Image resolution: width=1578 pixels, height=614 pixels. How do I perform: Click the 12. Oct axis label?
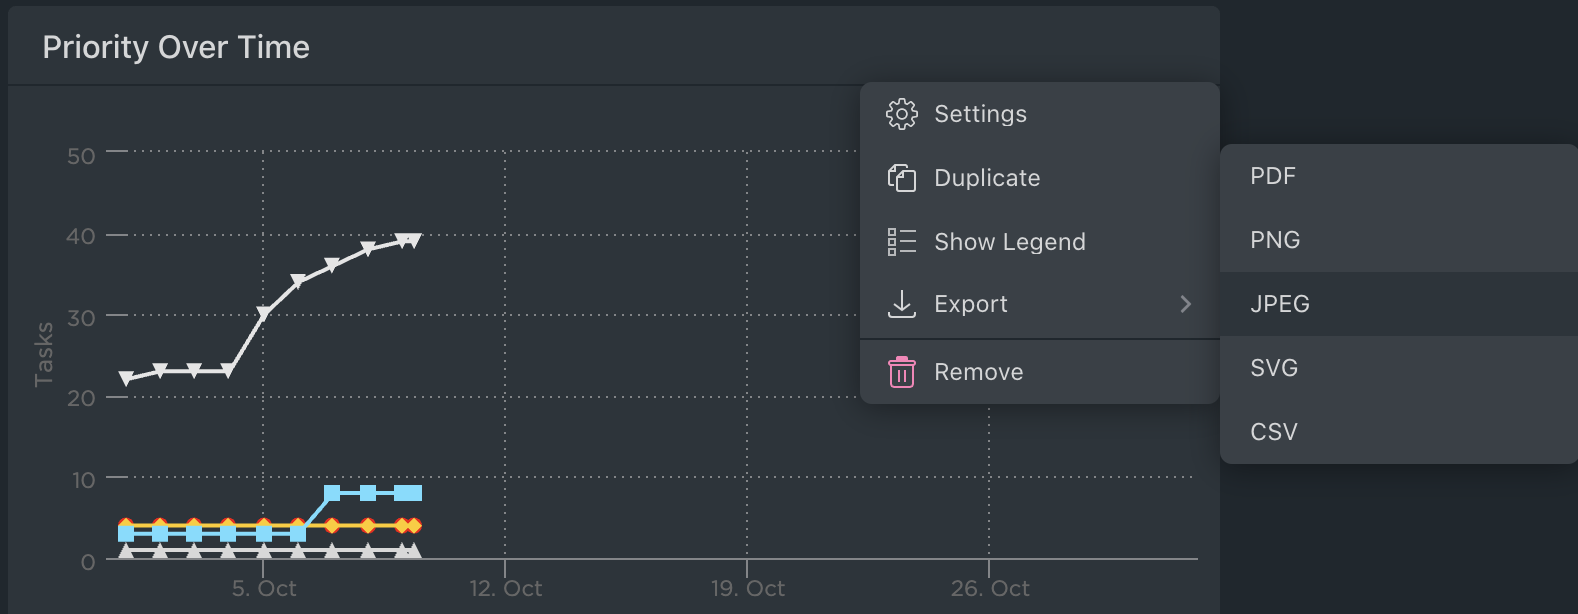(506, 588)
